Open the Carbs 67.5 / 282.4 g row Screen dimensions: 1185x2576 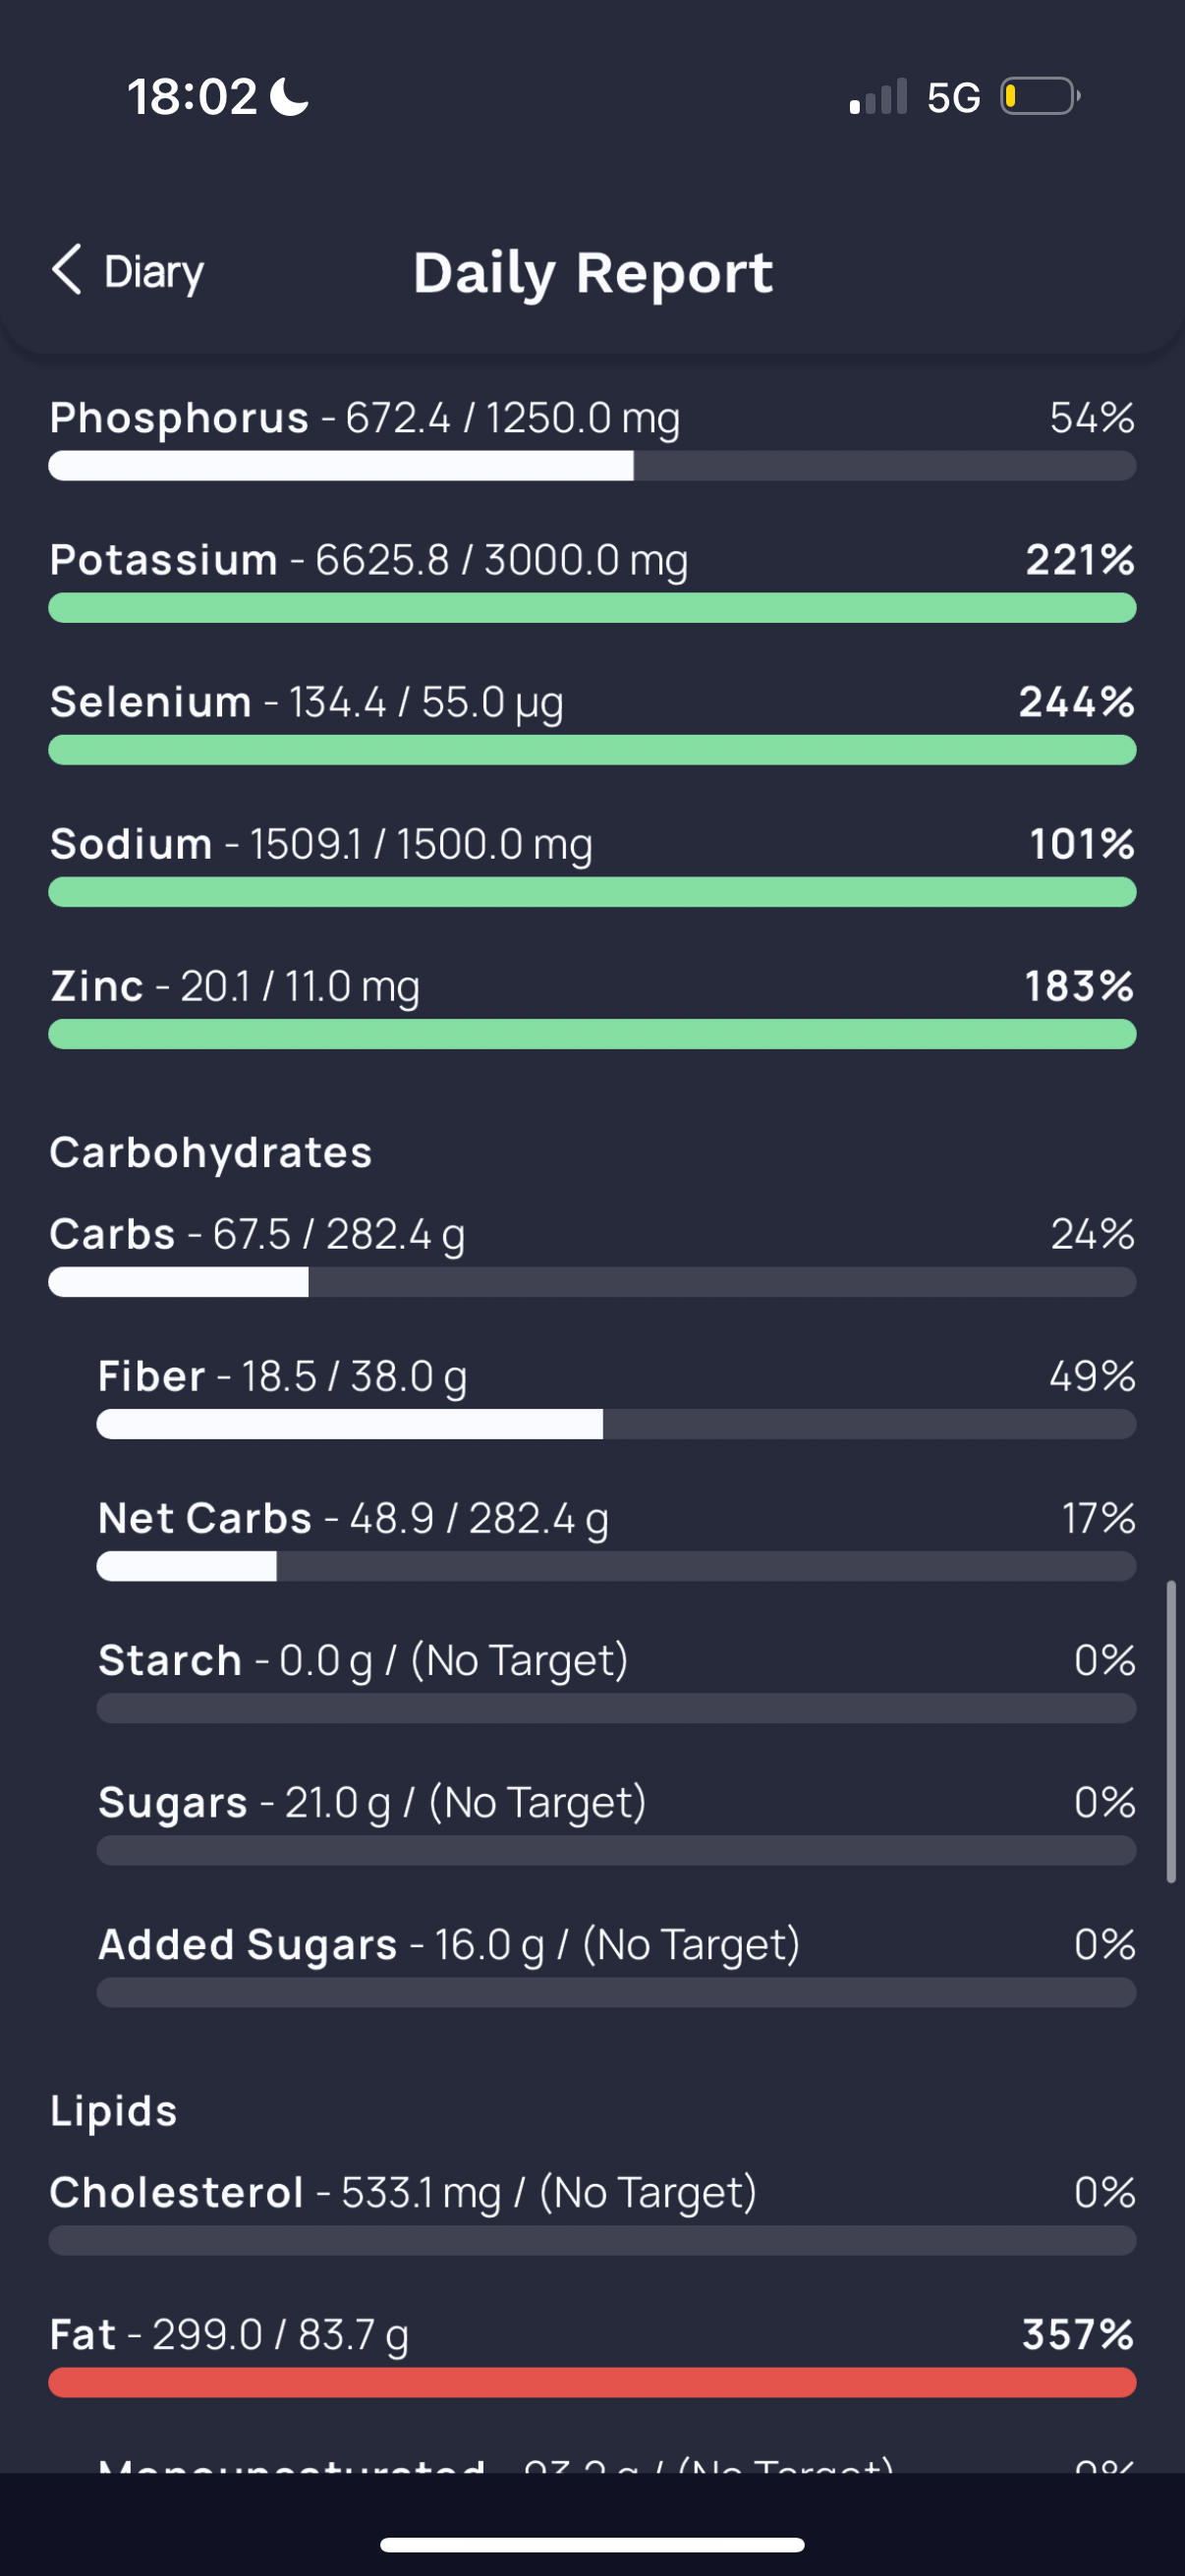[x=592, y=1254]
